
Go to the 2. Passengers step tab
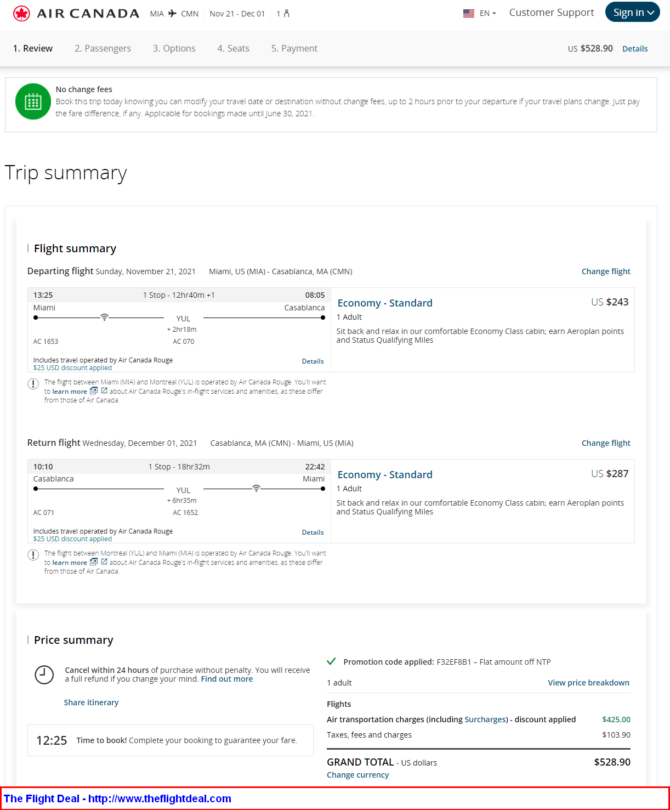click(103, 49)
